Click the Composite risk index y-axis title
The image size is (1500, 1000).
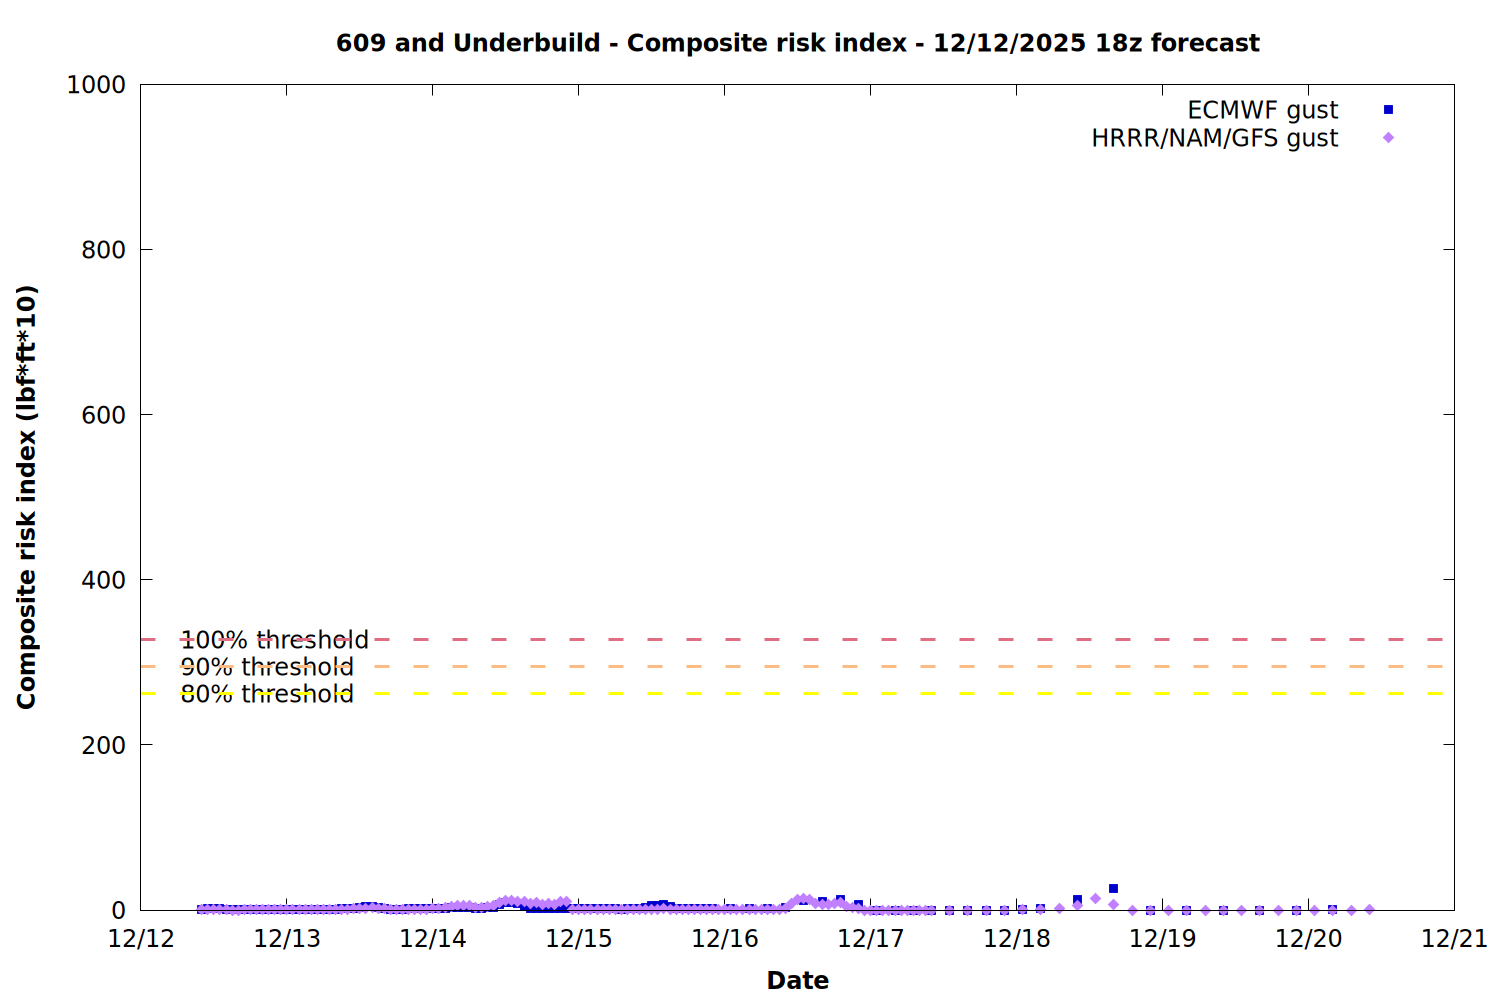coord(27,497)
